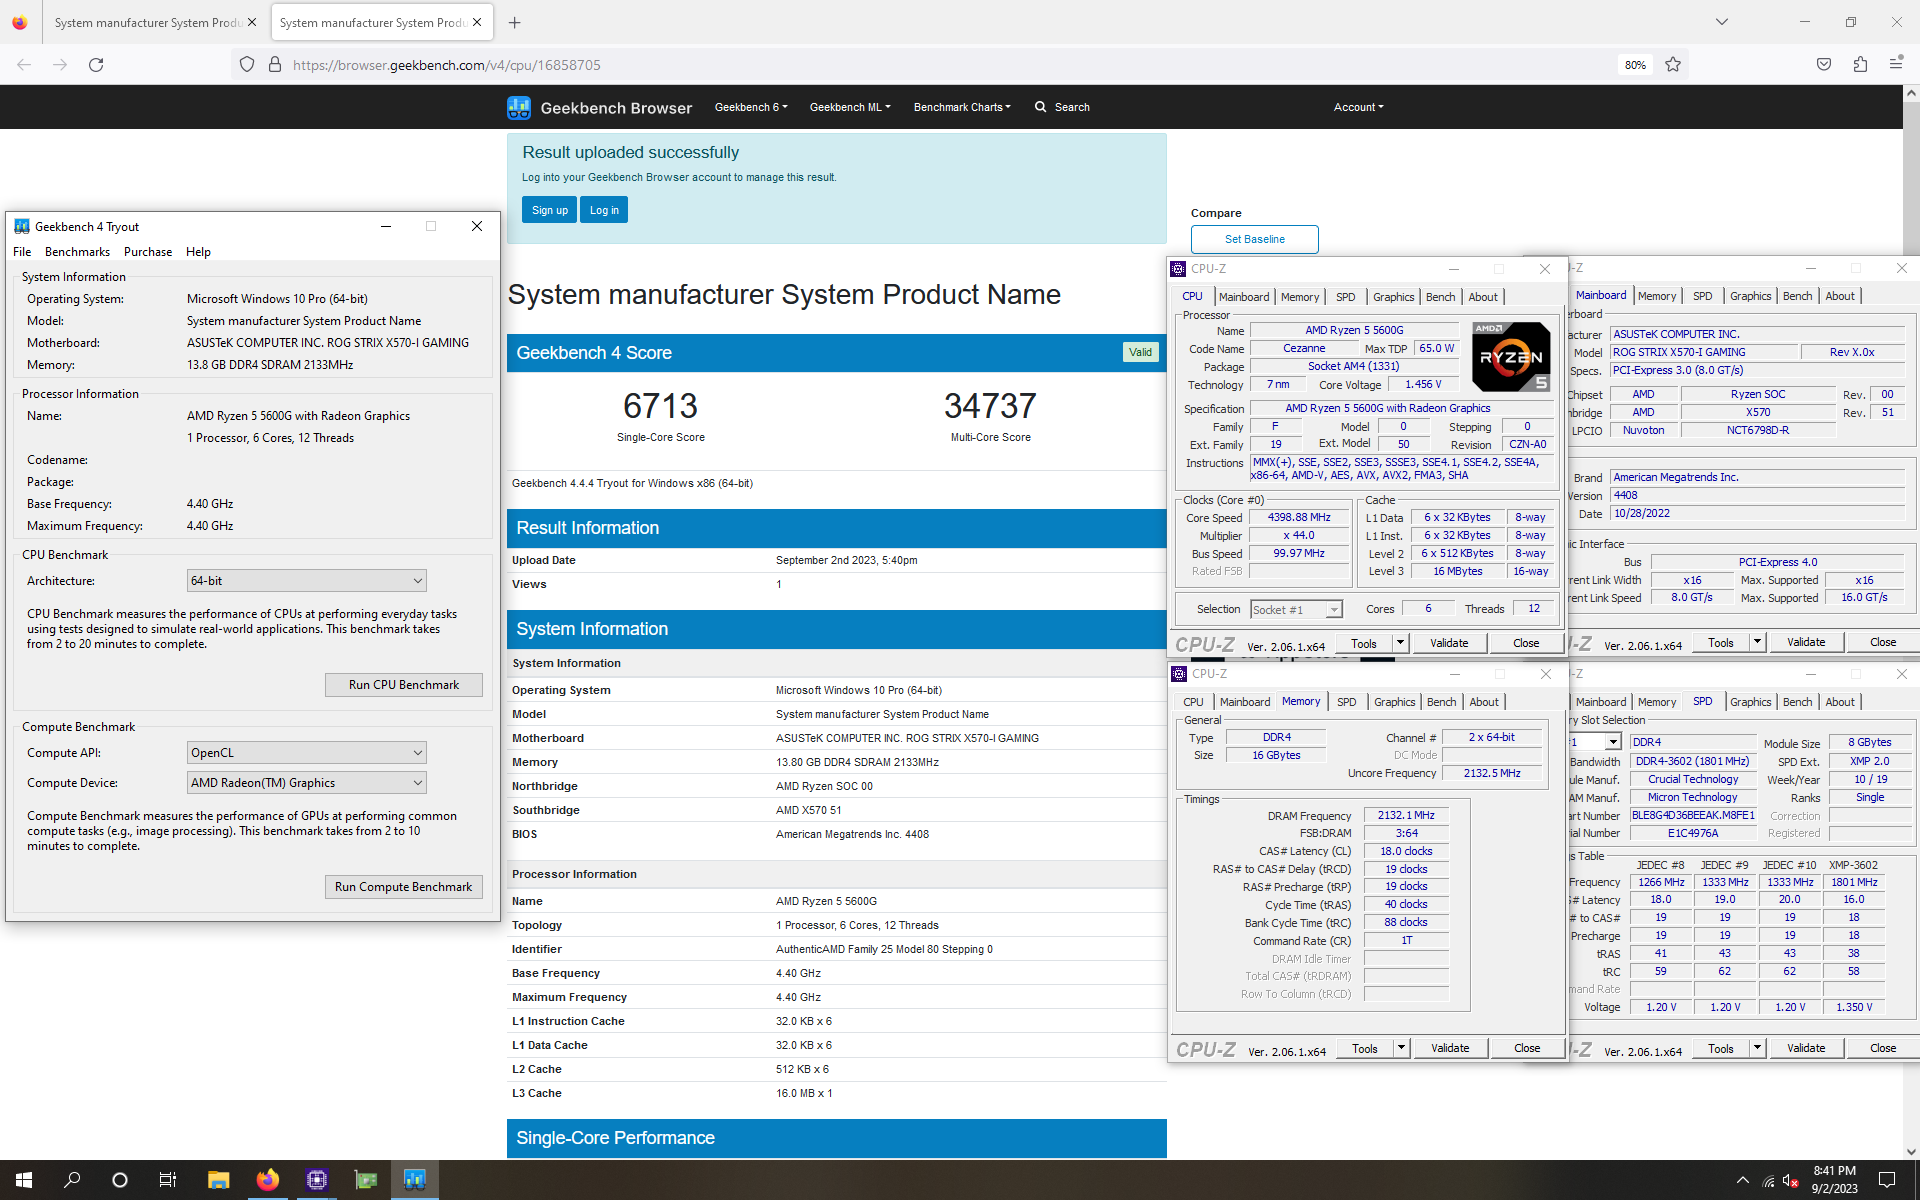
Task: Switch to Firefox on the taskbar
Action: point(267,1180)
